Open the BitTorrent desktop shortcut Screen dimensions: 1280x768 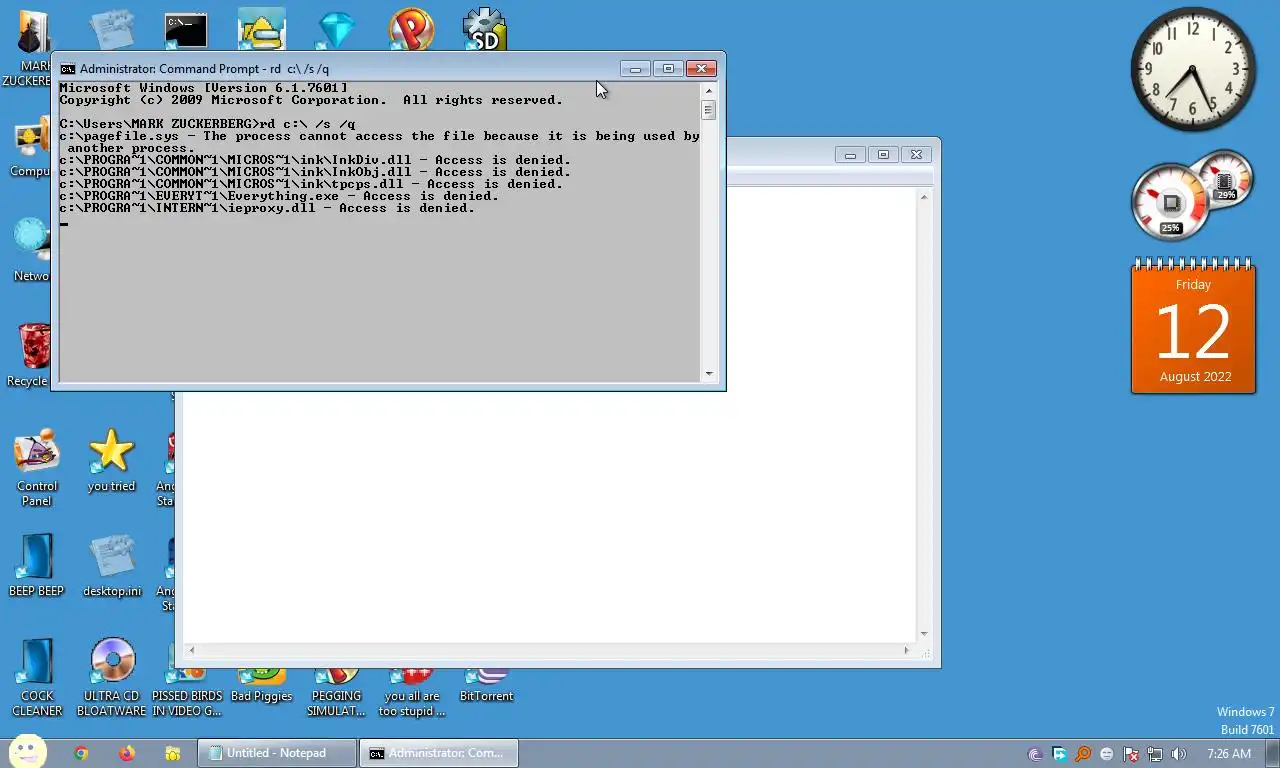click(486, 686)
